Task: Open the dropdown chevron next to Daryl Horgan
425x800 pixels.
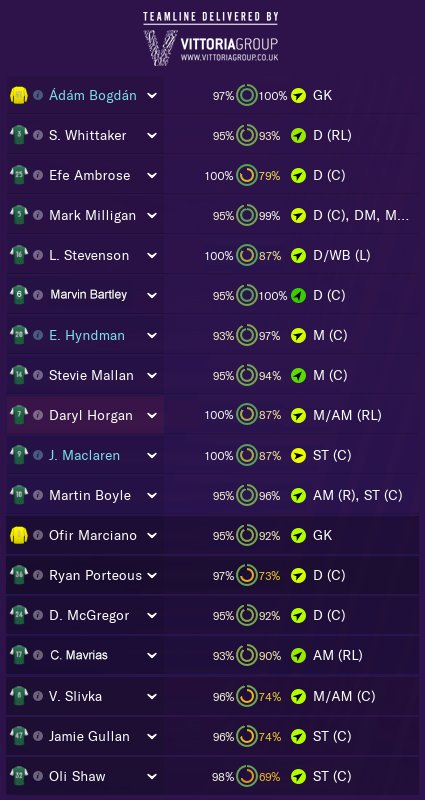Action: coord(152,415)
